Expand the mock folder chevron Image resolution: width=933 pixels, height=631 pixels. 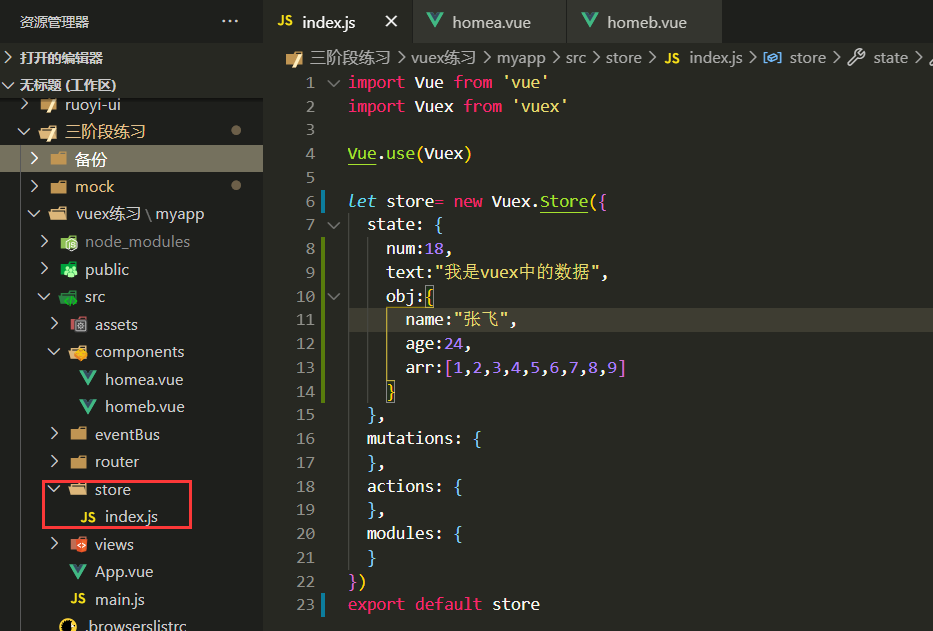[35, 186]
